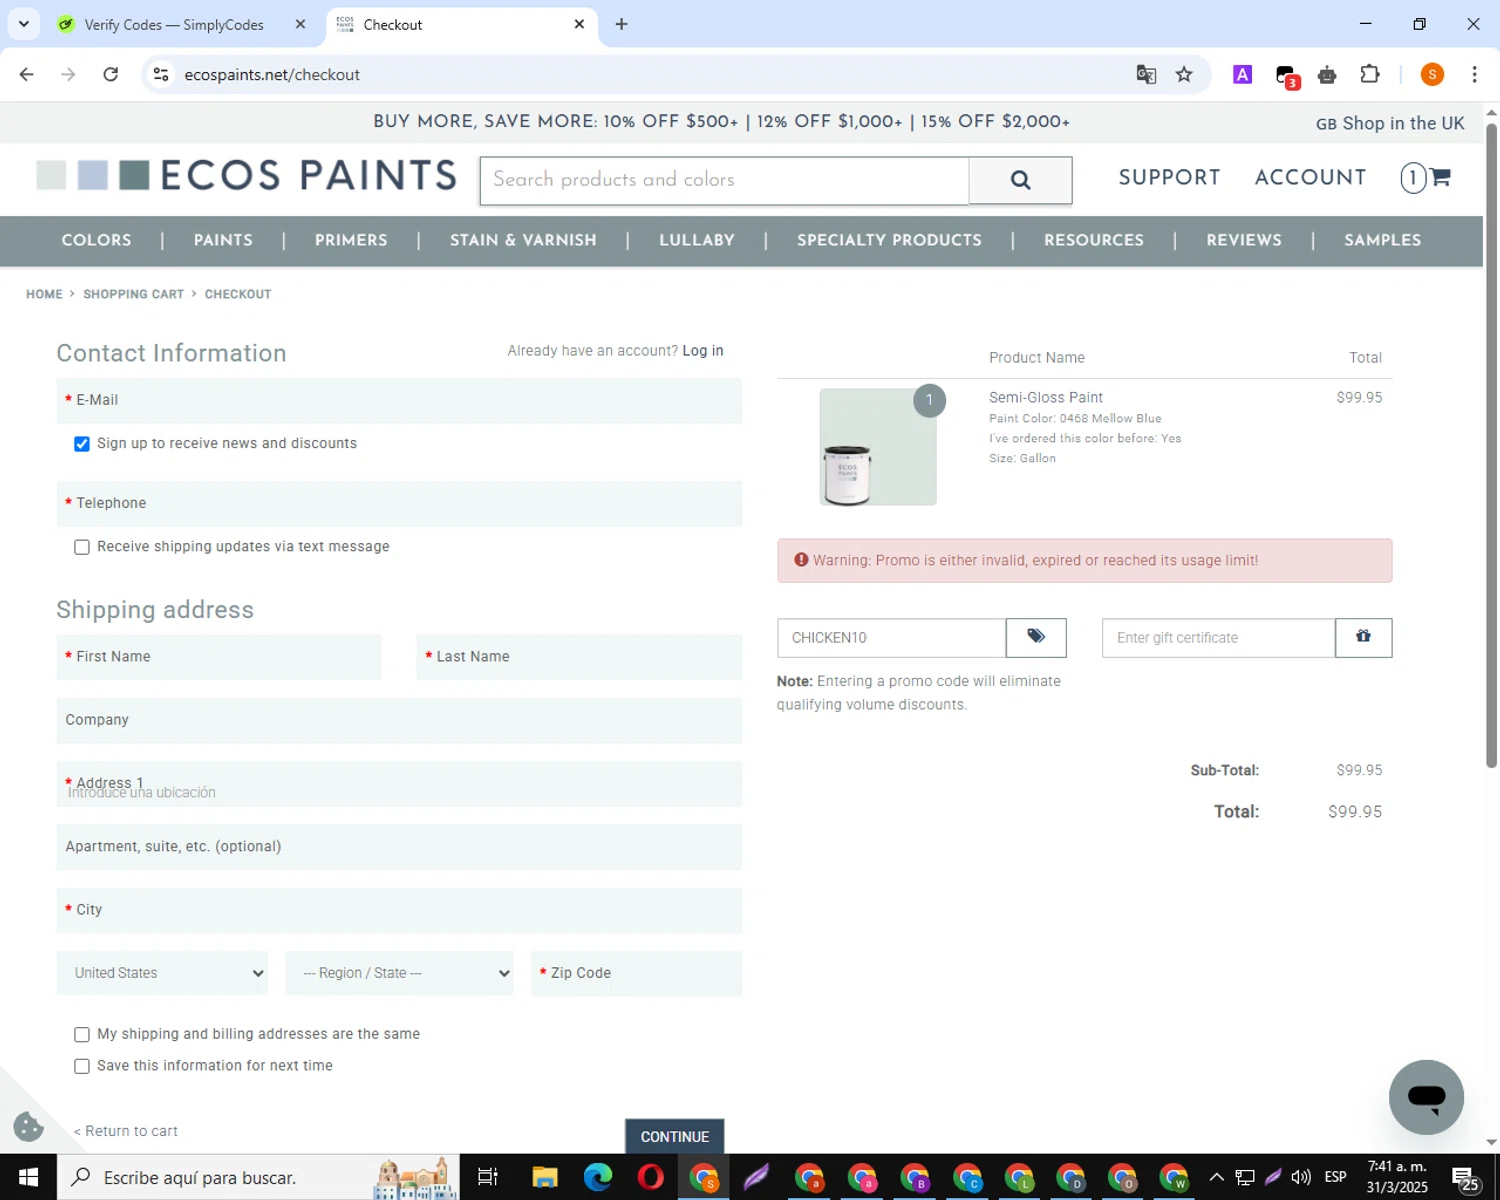Screen dimensions: 1500x1200
Task: Open the SUPPORT link
Action: tap(1169, 178)
